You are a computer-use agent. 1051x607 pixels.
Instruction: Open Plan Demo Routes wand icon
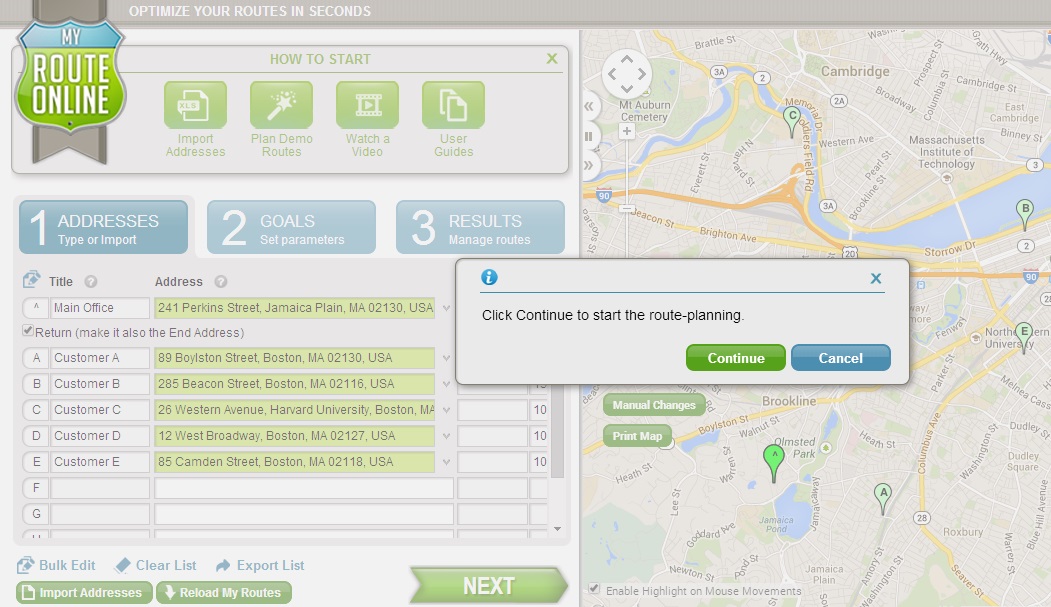pos(282,105)
